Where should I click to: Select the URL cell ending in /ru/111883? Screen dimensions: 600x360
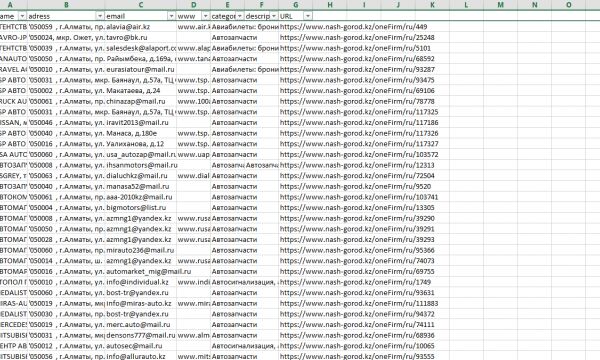tap(296, 303)
